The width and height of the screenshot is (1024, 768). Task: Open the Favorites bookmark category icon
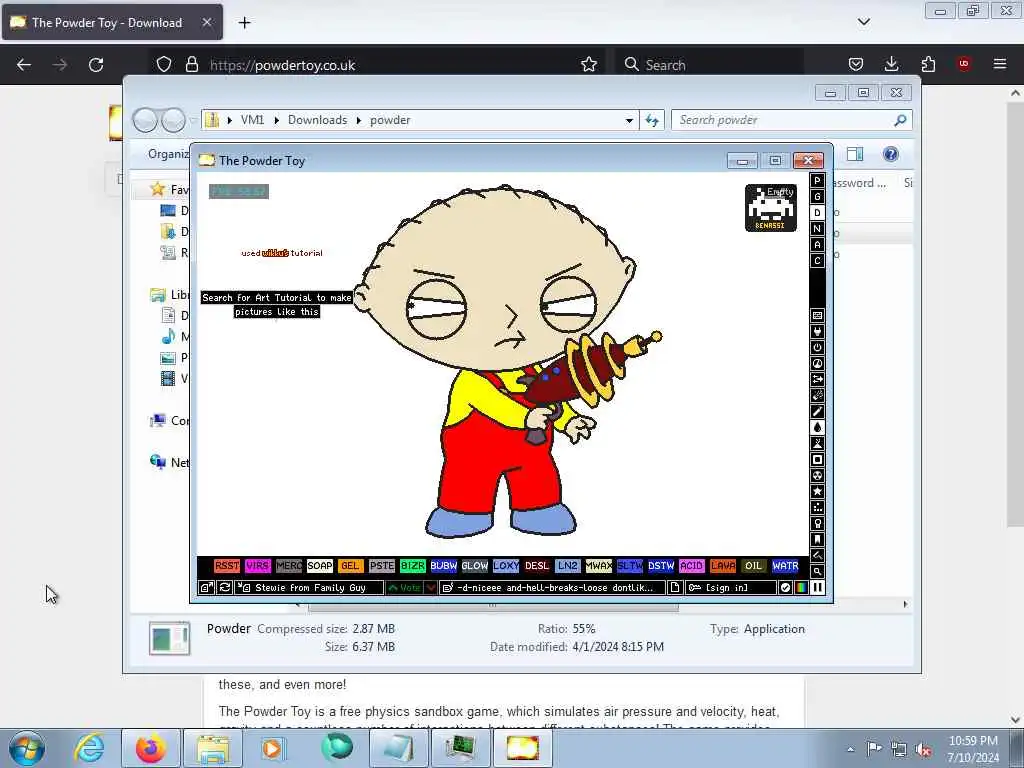817,539
